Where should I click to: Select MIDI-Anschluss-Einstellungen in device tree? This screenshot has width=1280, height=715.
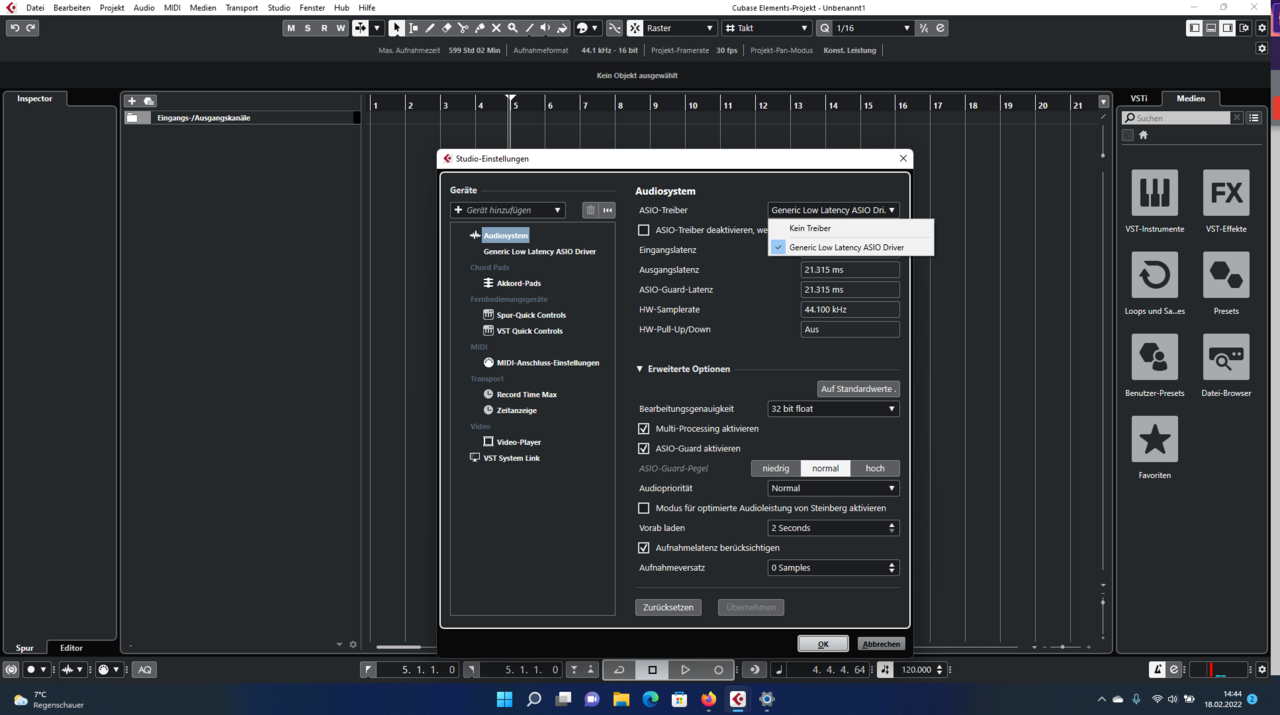547,363
